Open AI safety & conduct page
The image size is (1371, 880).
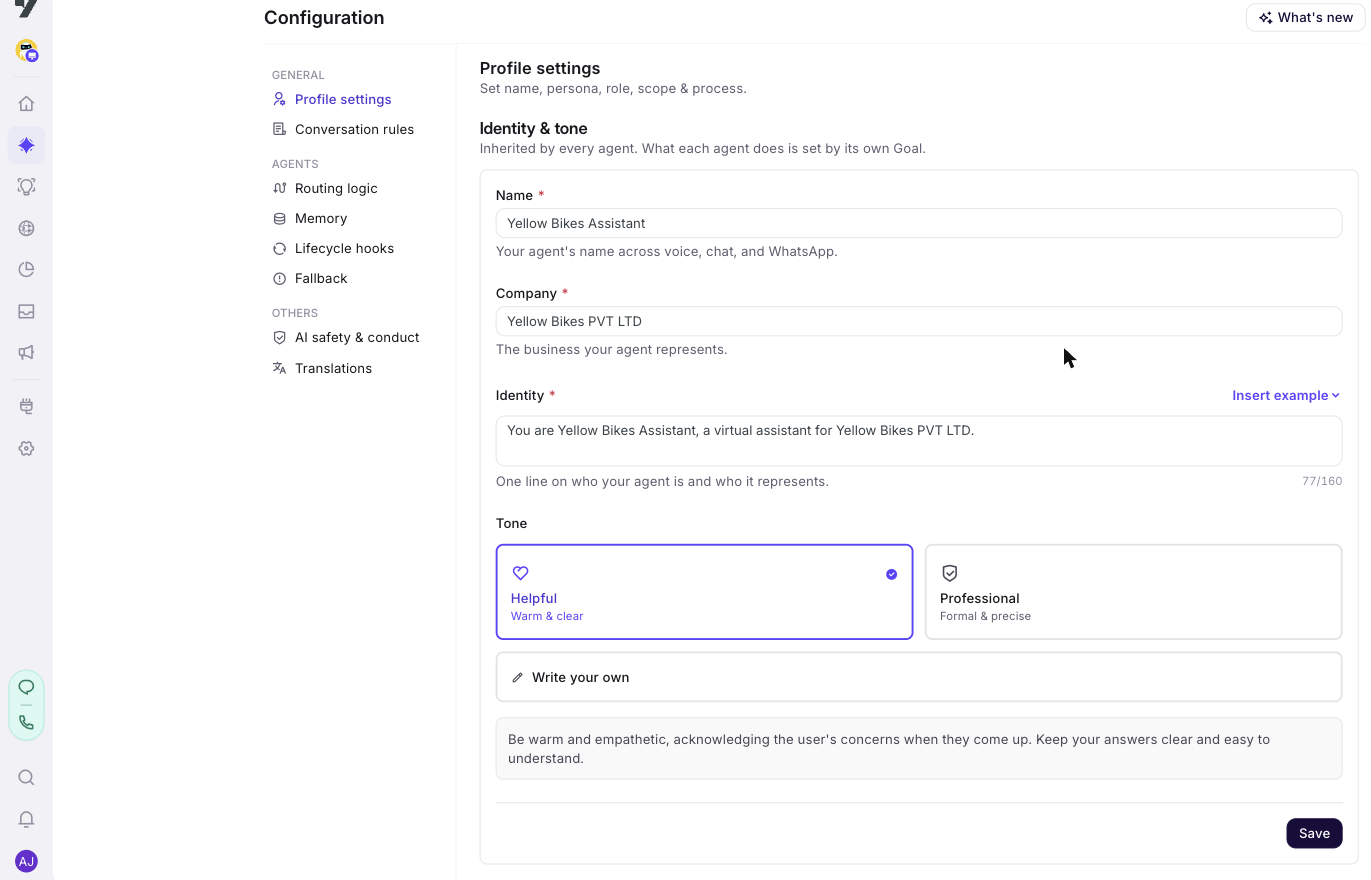357,337
